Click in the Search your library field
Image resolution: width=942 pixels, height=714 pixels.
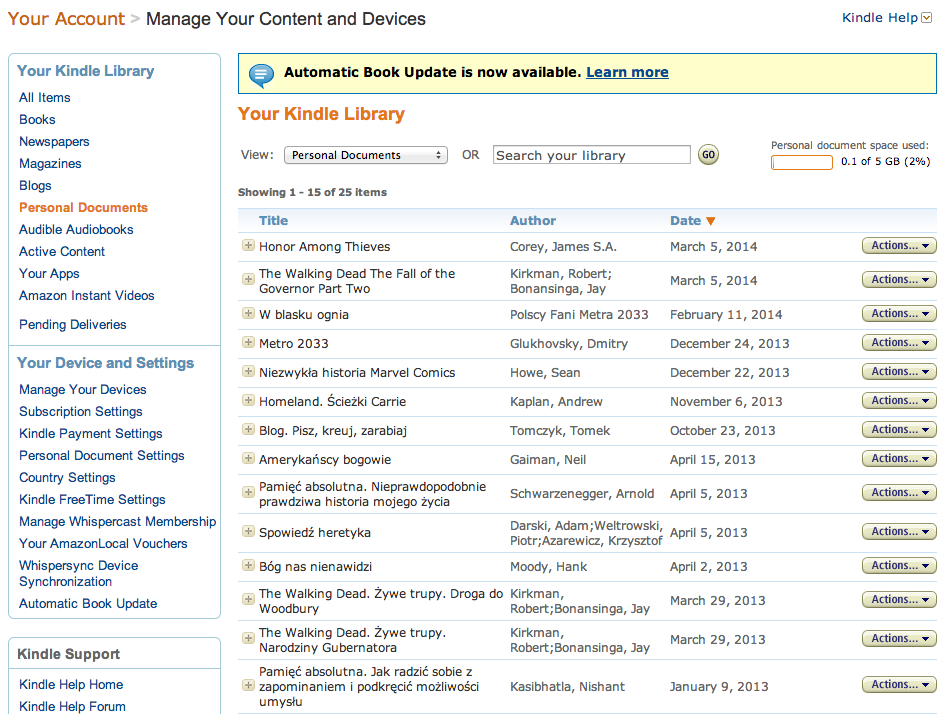592,155
